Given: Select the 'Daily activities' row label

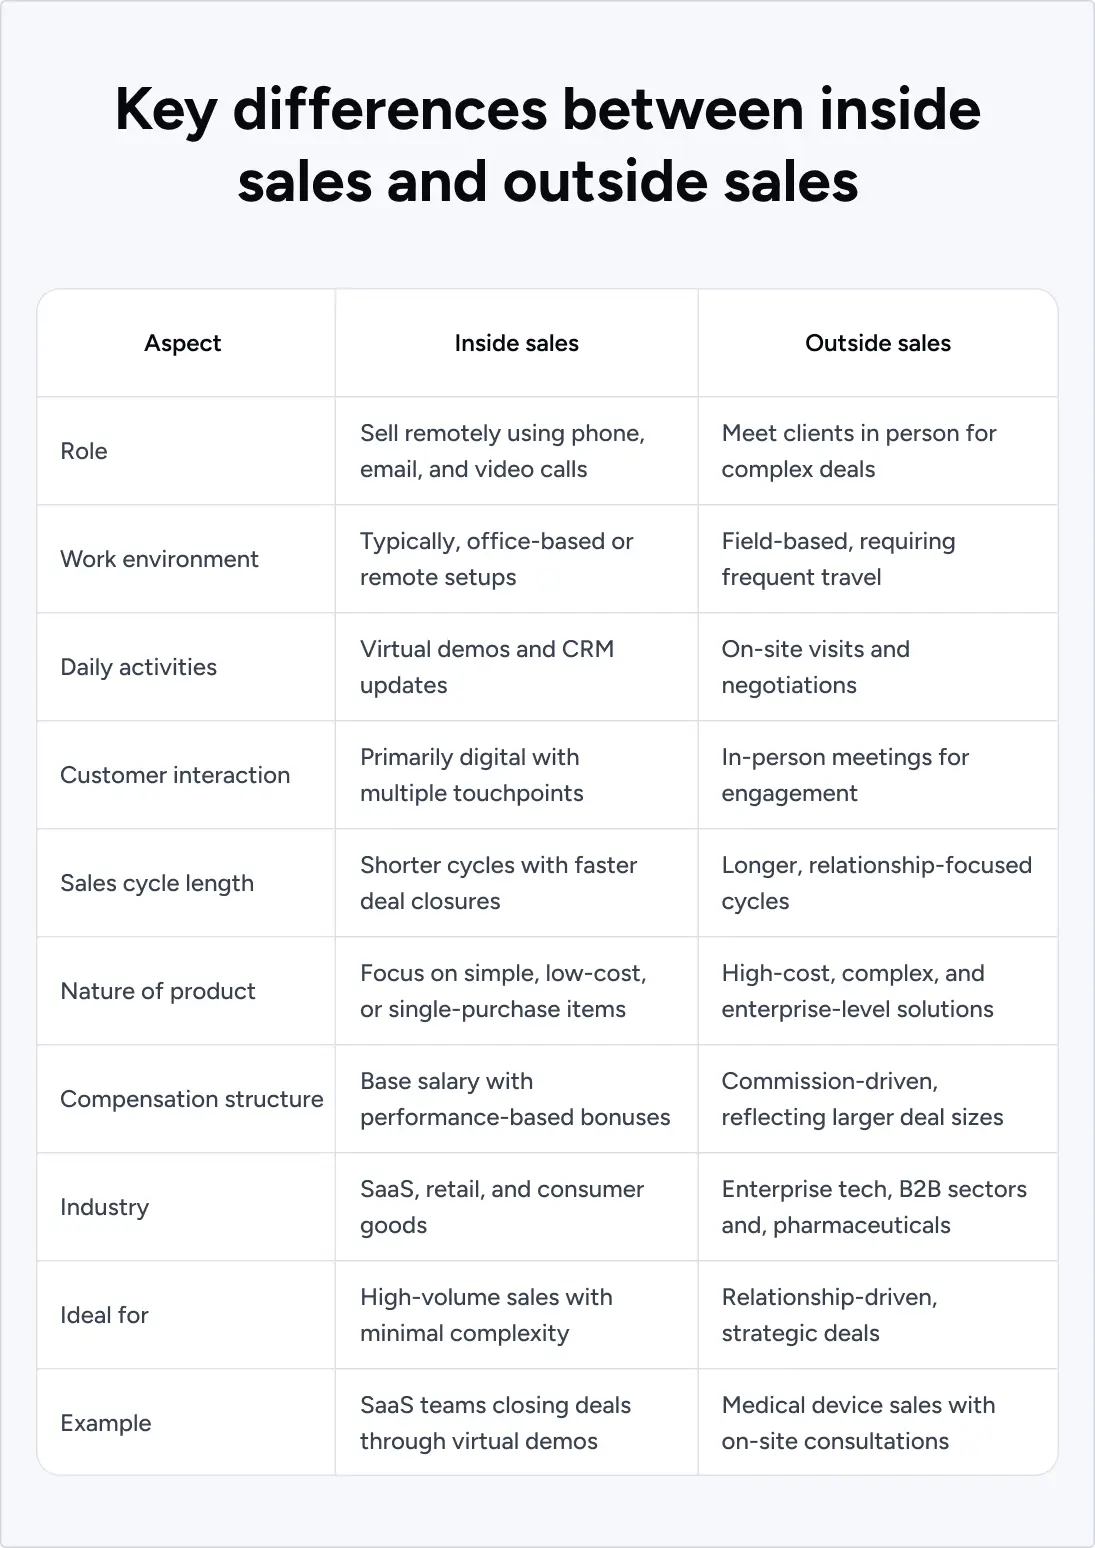Looking at the screenshot, I should (138, 667).
